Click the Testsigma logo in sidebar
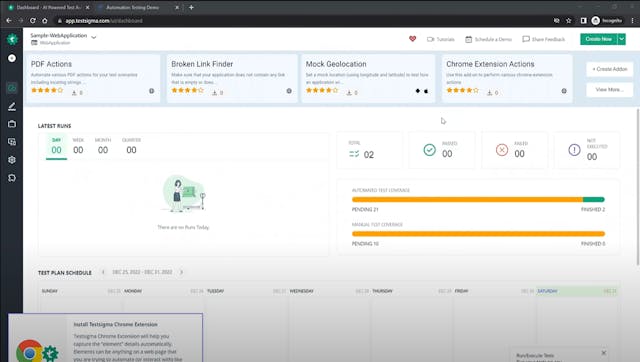The width and height of the screenshot is (640, 362). [x=12, y=39]
